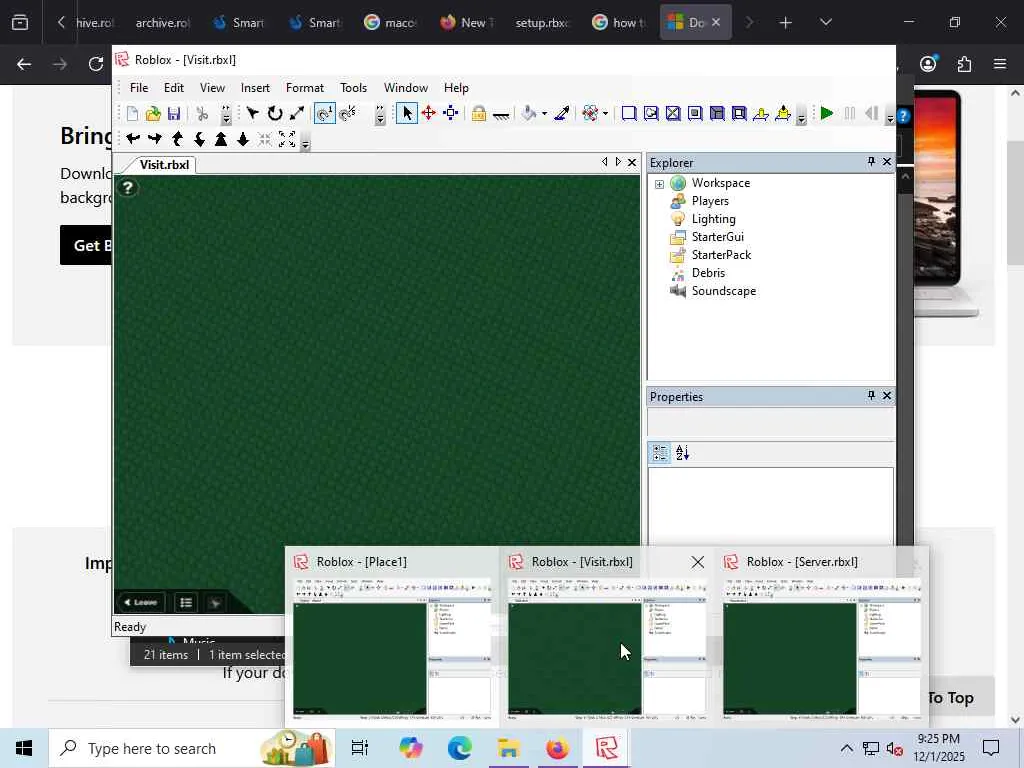Open the camera toolbar overflow options
This screenshot has width=1024, height=768.
coord(305,142)
